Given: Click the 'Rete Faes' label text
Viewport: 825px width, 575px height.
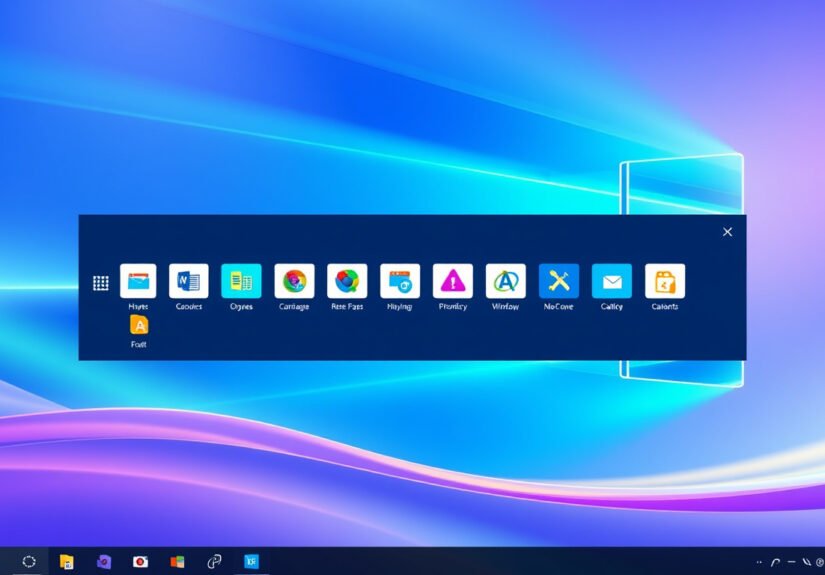Looking at the screenshot, I should [x=347, y=306].
